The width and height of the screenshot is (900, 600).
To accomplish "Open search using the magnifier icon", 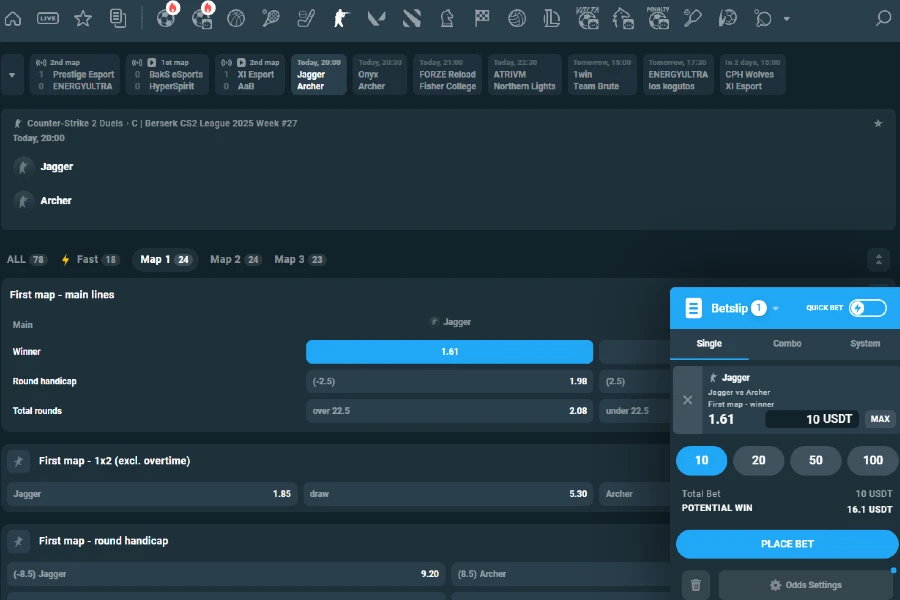I will click(882, 18).
